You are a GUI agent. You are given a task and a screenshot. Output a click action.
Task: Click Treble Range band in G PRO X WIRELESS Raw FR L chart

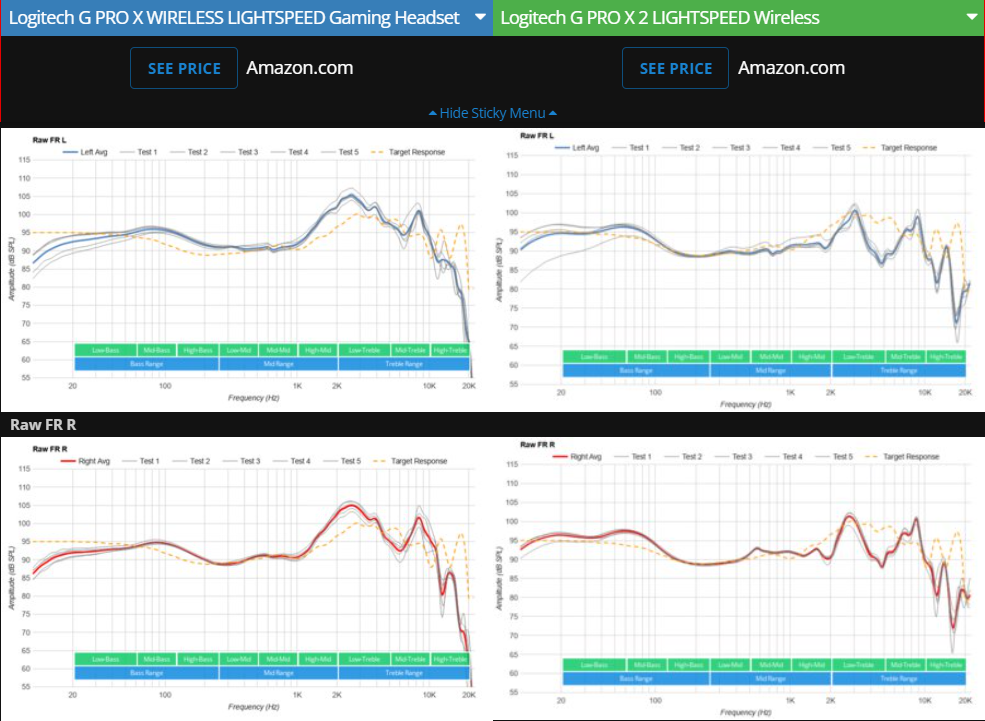(x=404, y=364)
